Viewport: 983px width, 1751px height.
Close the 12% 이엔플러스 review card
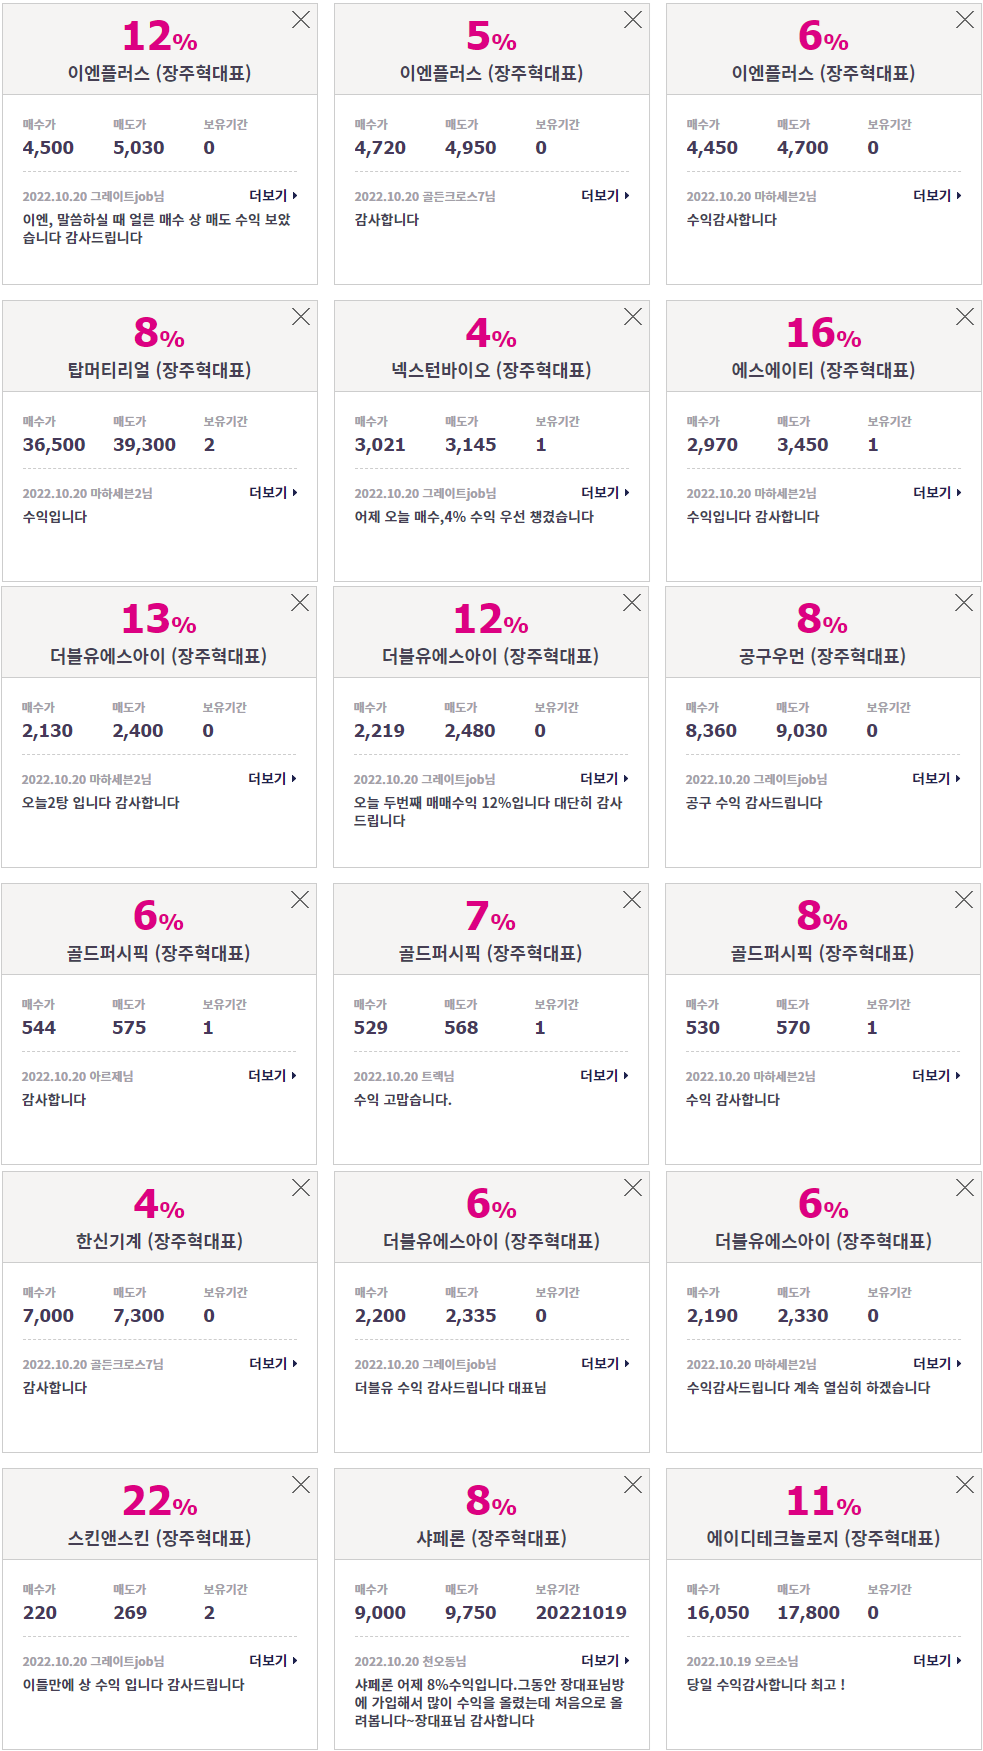pyautogui.click(x=300, y=20)
